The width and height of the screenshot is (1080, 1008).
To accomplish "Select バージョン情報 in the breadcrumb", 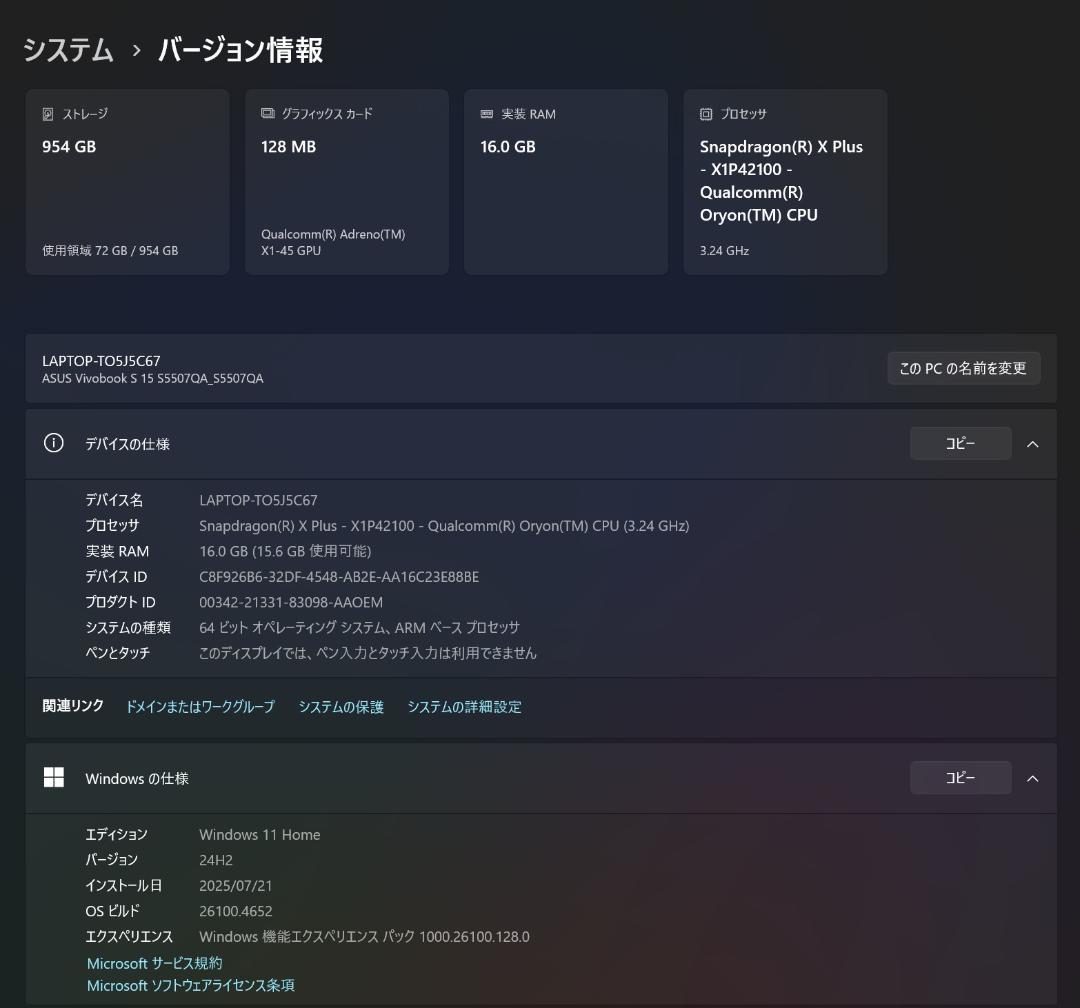I will click(239, 50).
